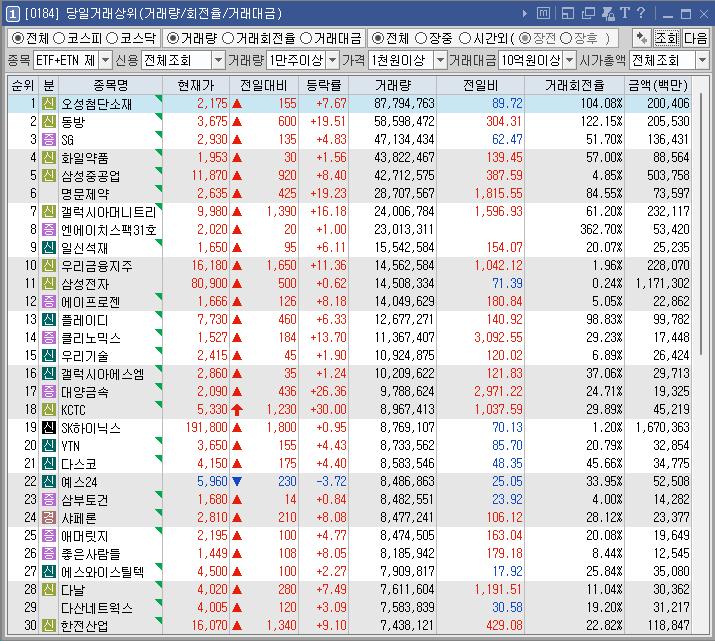
Task: Click the upper-limit arrow icon in the KCTC row
Action: pos(237,410)
